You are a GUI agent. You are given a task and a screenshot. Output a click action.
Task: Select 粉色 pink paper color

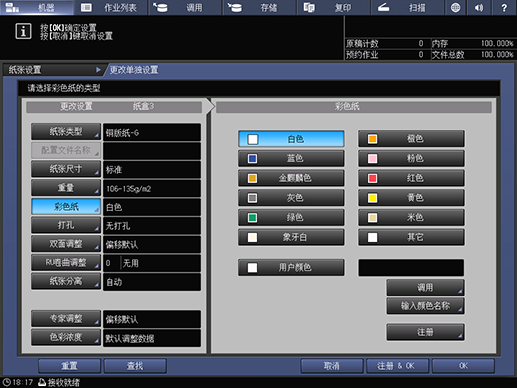click(x=411, y=158)
